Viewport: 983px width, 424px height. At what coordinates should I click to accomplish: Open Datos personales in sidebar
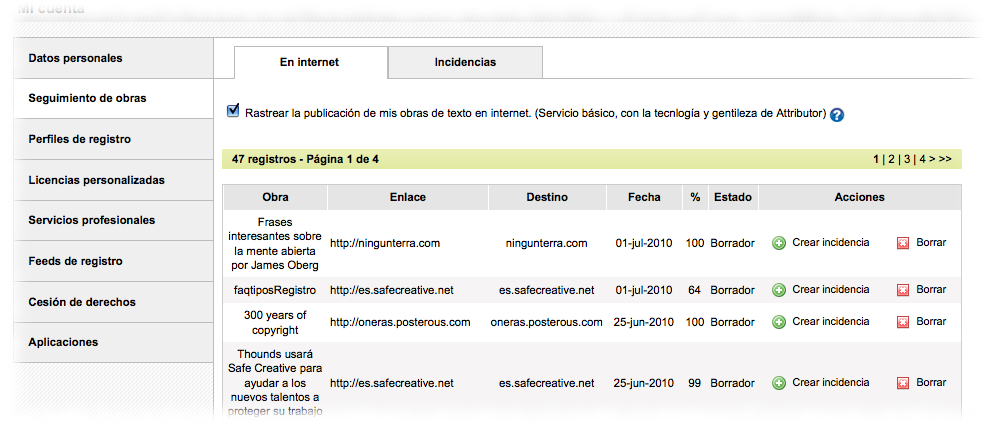[x=76, y=58]
